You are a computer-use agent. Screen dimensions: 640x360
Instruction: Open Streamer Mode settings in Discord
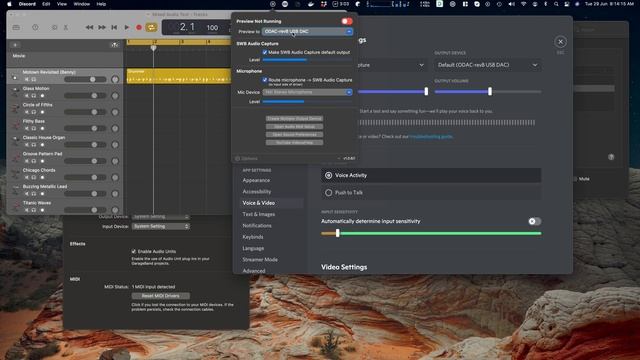coord(260,260)
